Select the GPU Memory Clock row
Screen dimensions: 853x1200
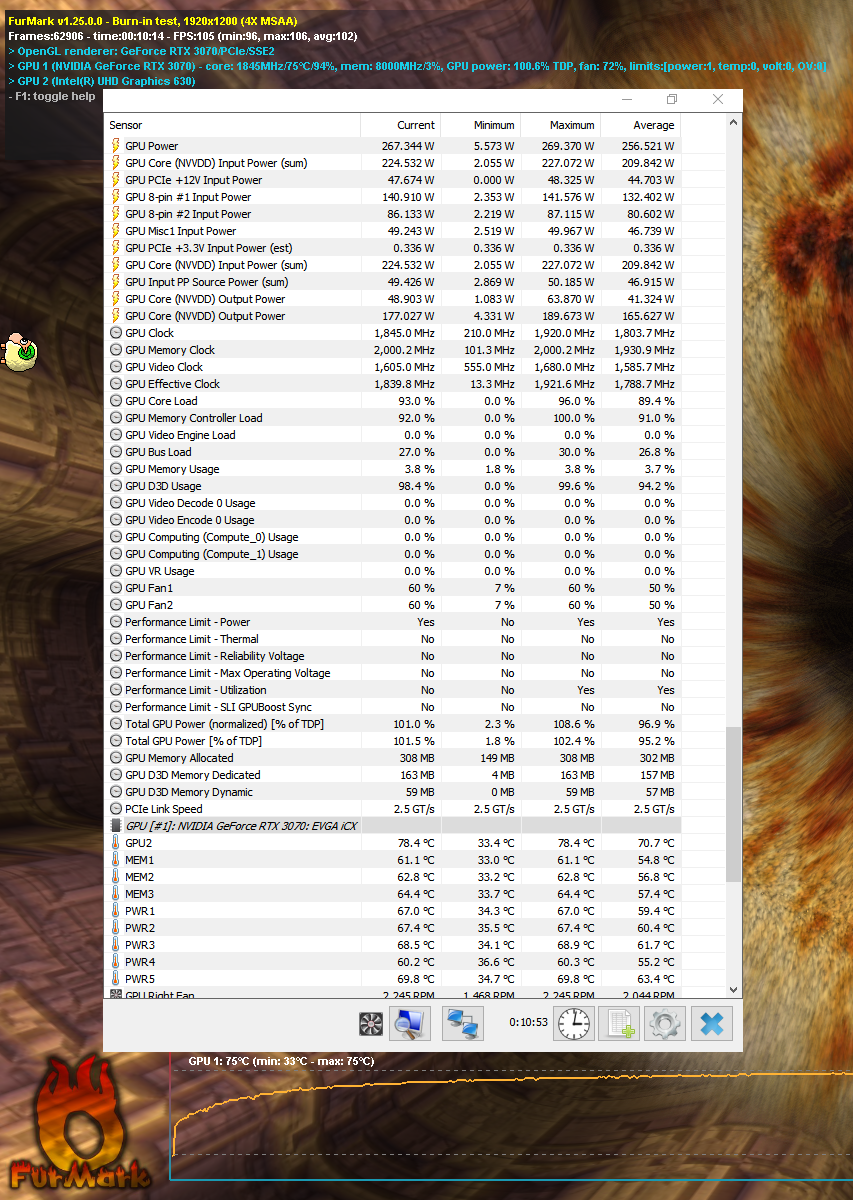393,350
